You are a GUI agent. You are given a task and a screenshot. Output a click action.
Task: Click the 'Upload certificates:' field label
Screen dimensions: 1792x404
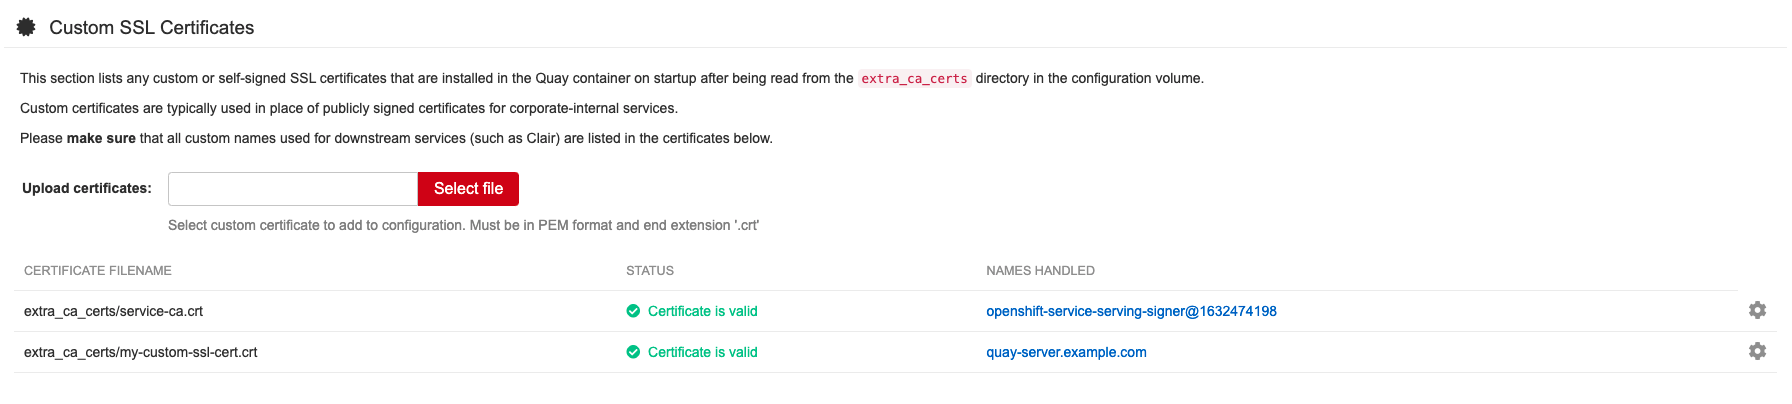(x=87, y=188)
